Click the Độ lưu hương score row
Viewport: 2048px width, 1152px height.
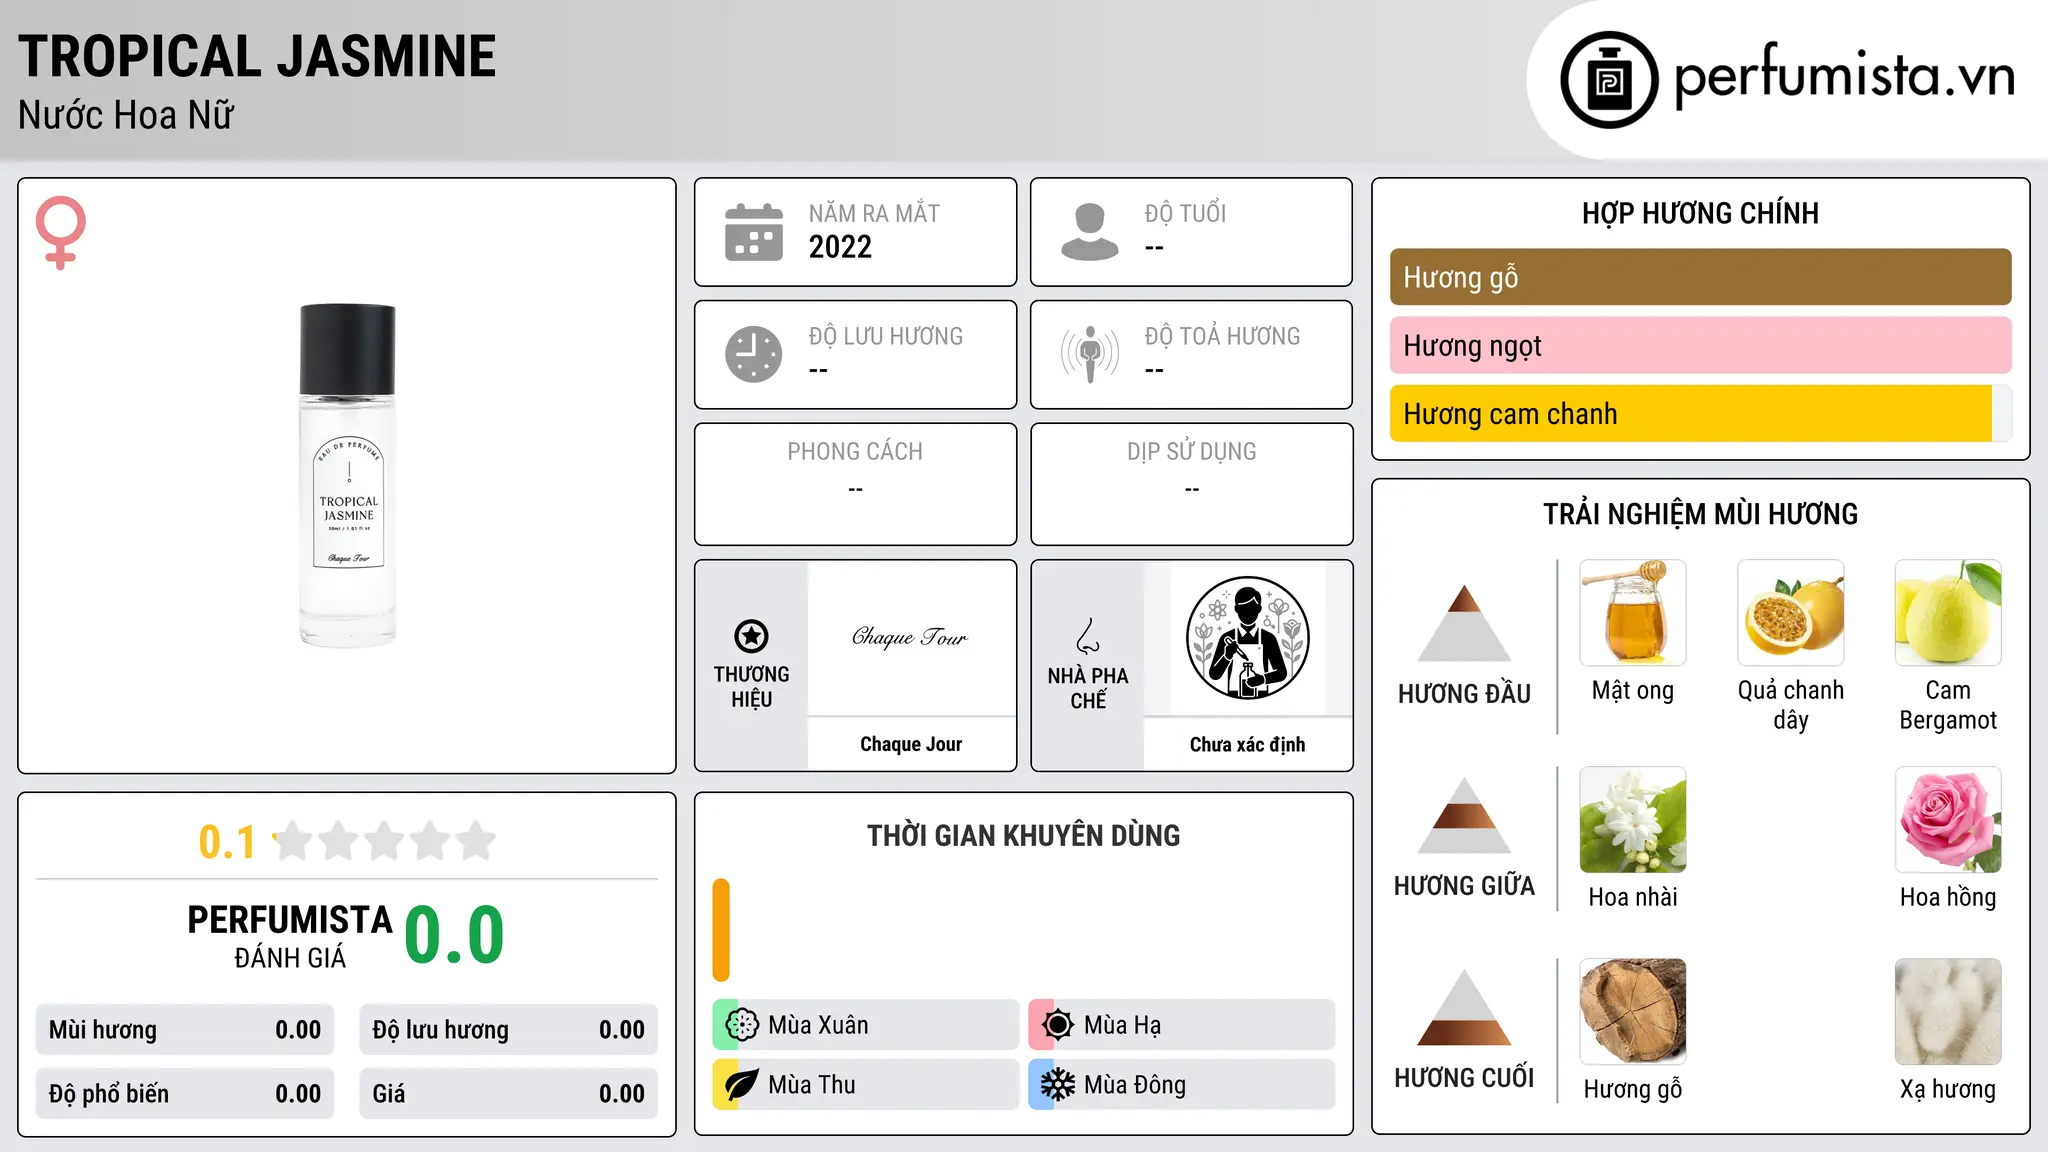click(x=508, y=1030)
